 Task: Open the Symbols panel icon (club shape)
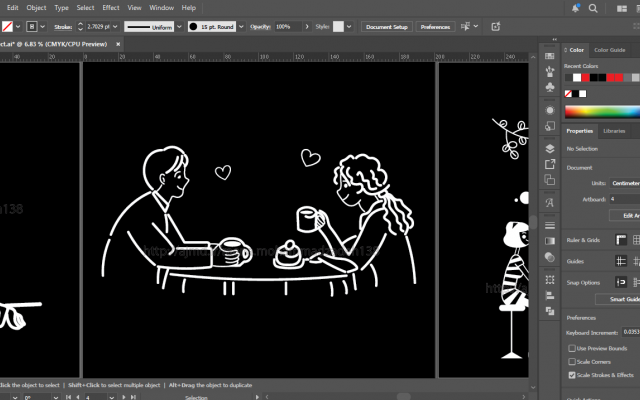(550, 87)
